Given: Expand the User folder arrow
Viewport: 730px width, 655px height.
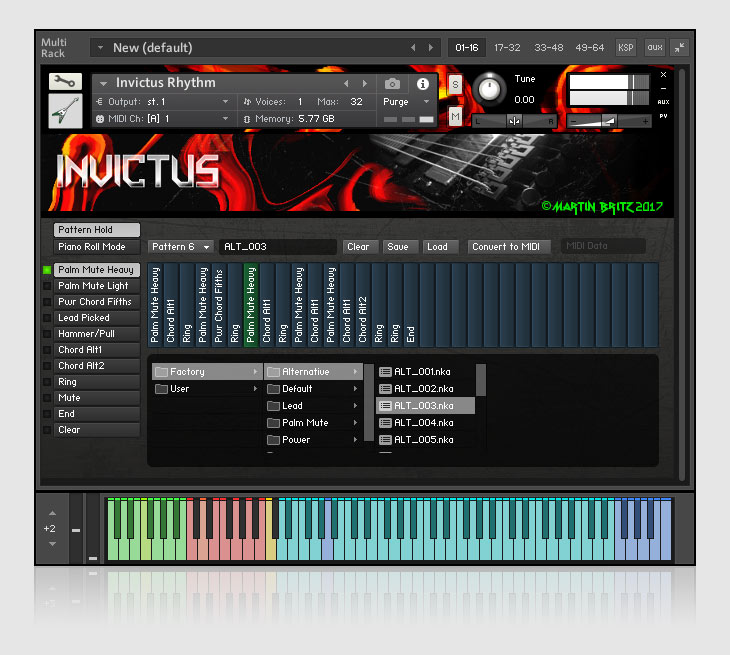Looking at the screenshot, I should (x=255, y=388).
